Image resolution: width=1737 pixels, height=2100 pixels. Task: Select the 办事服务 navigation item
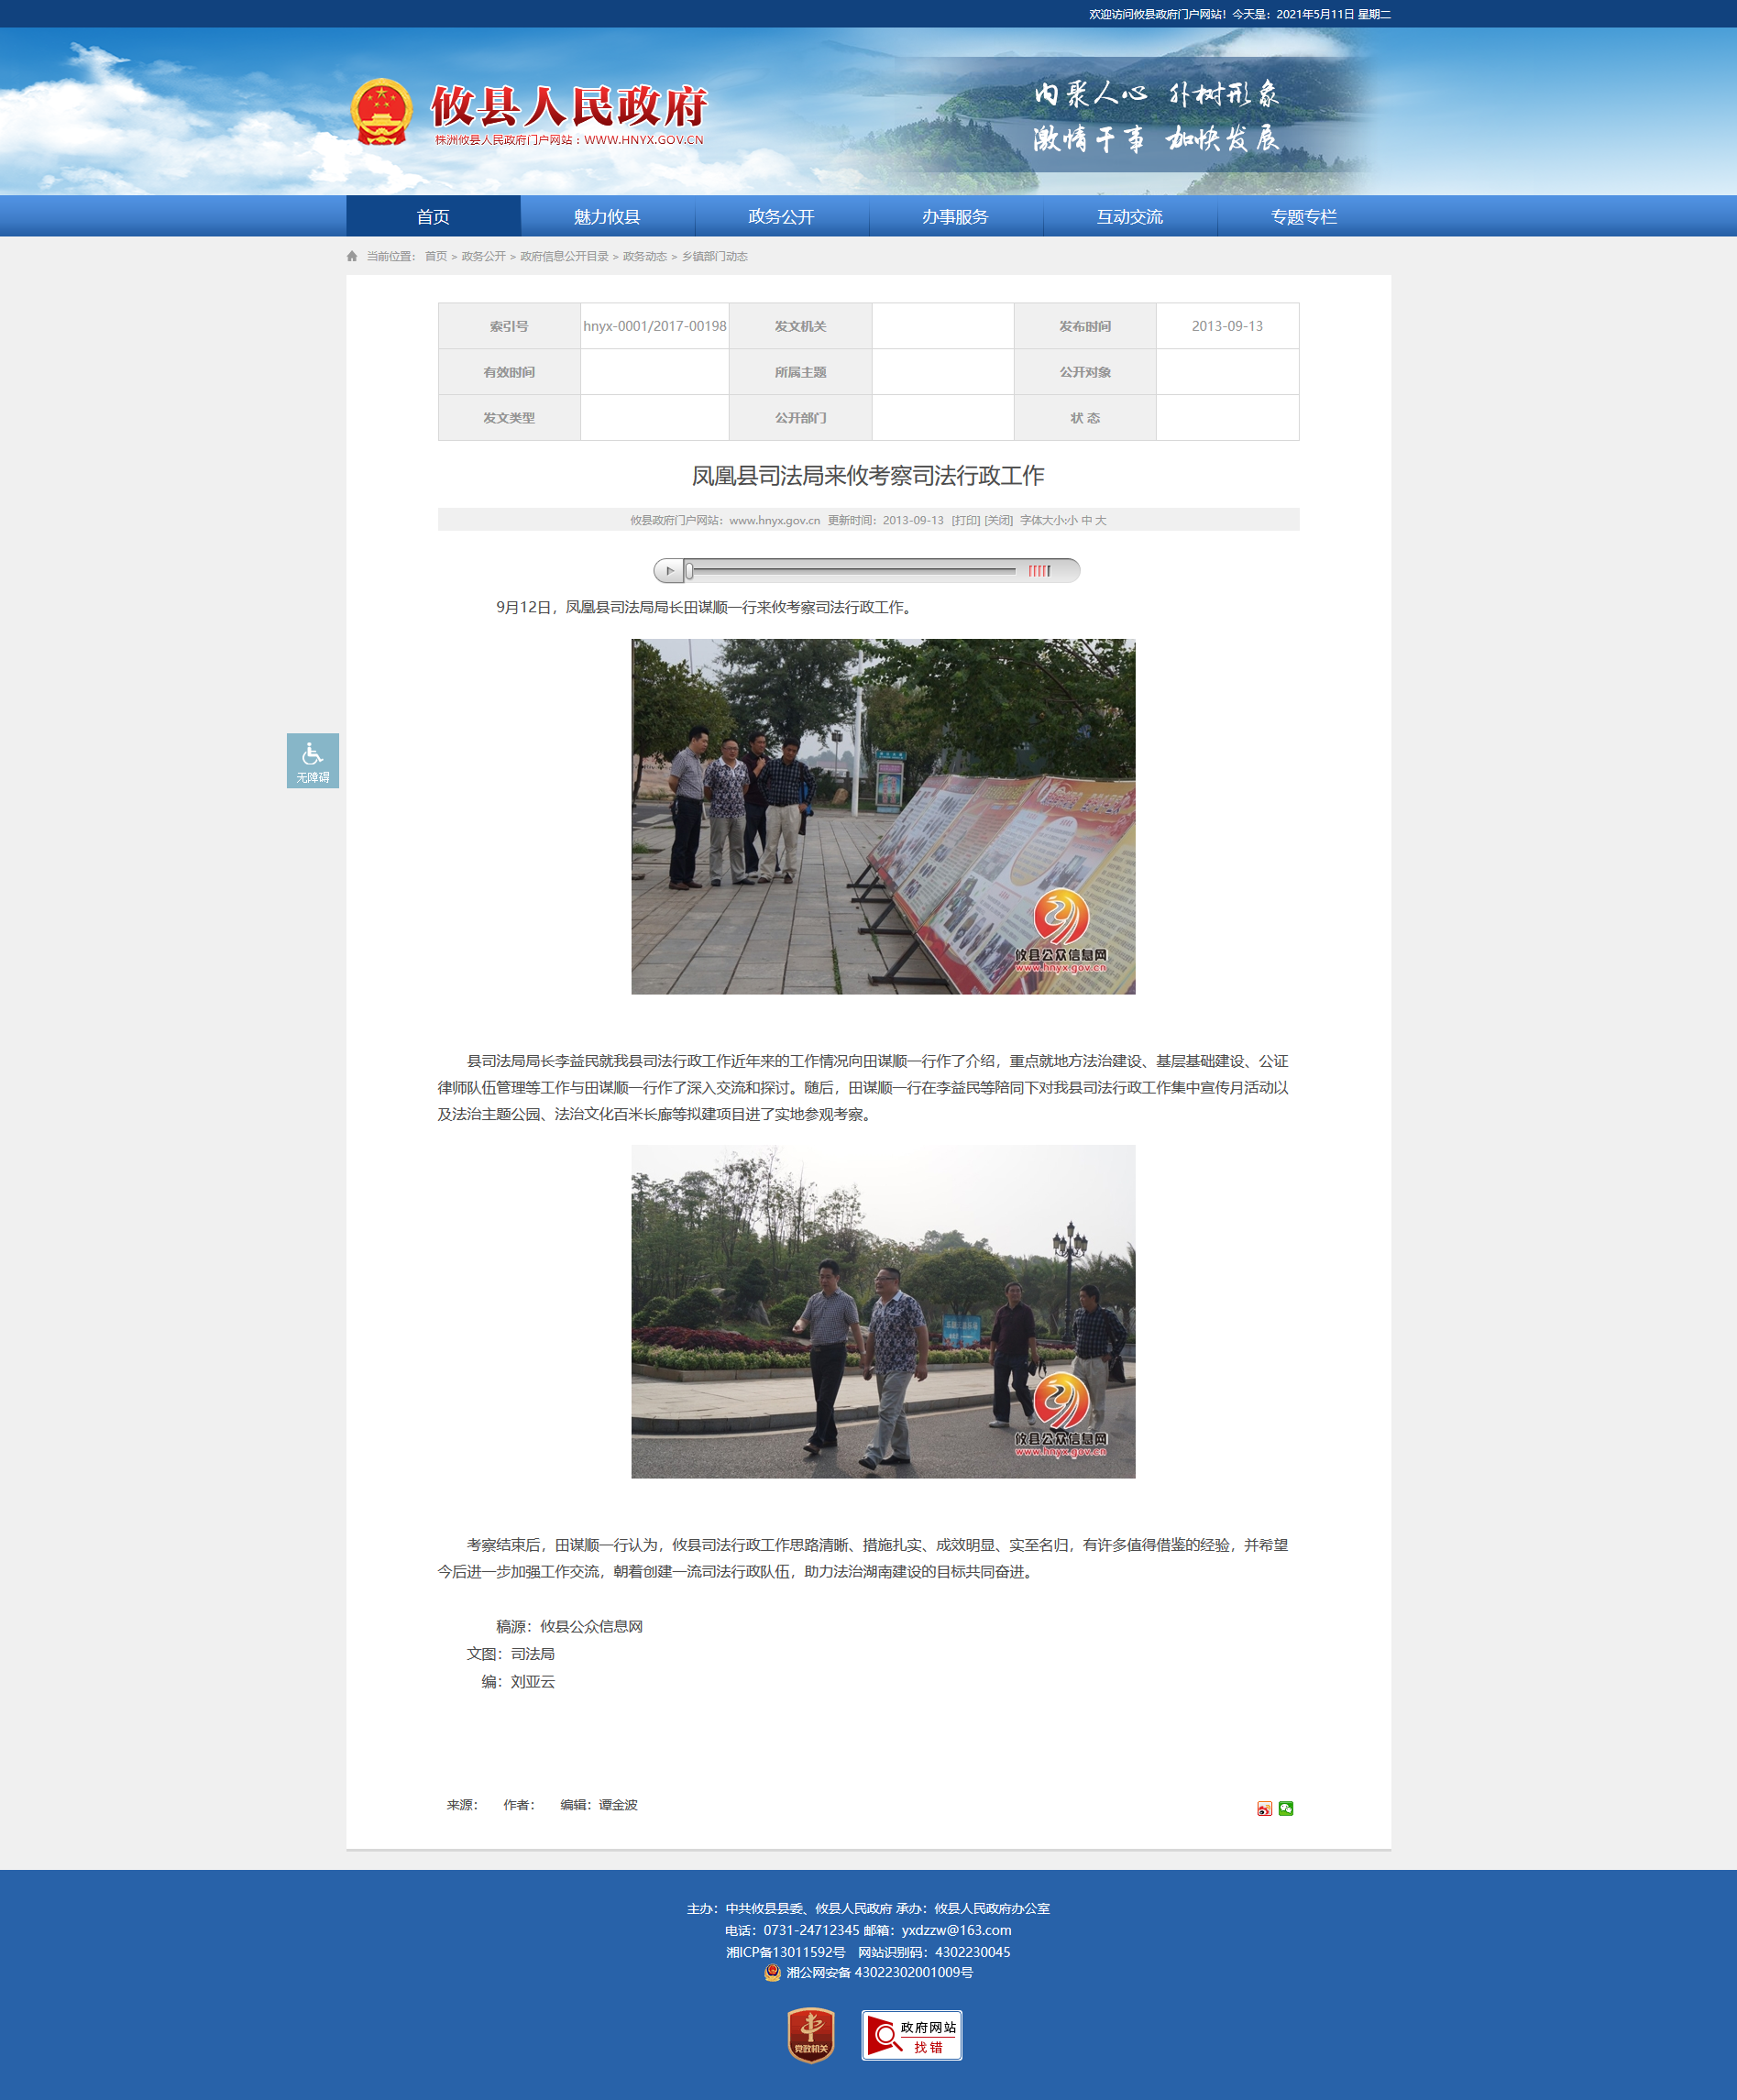click(x=955, y=217)
